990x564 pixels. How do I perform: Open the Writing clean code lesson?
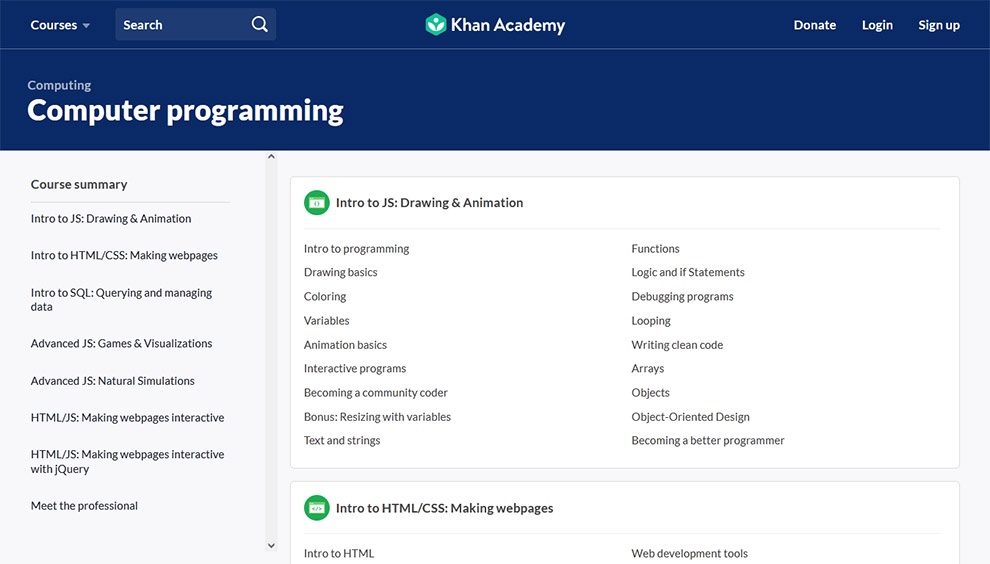[677, 345]
